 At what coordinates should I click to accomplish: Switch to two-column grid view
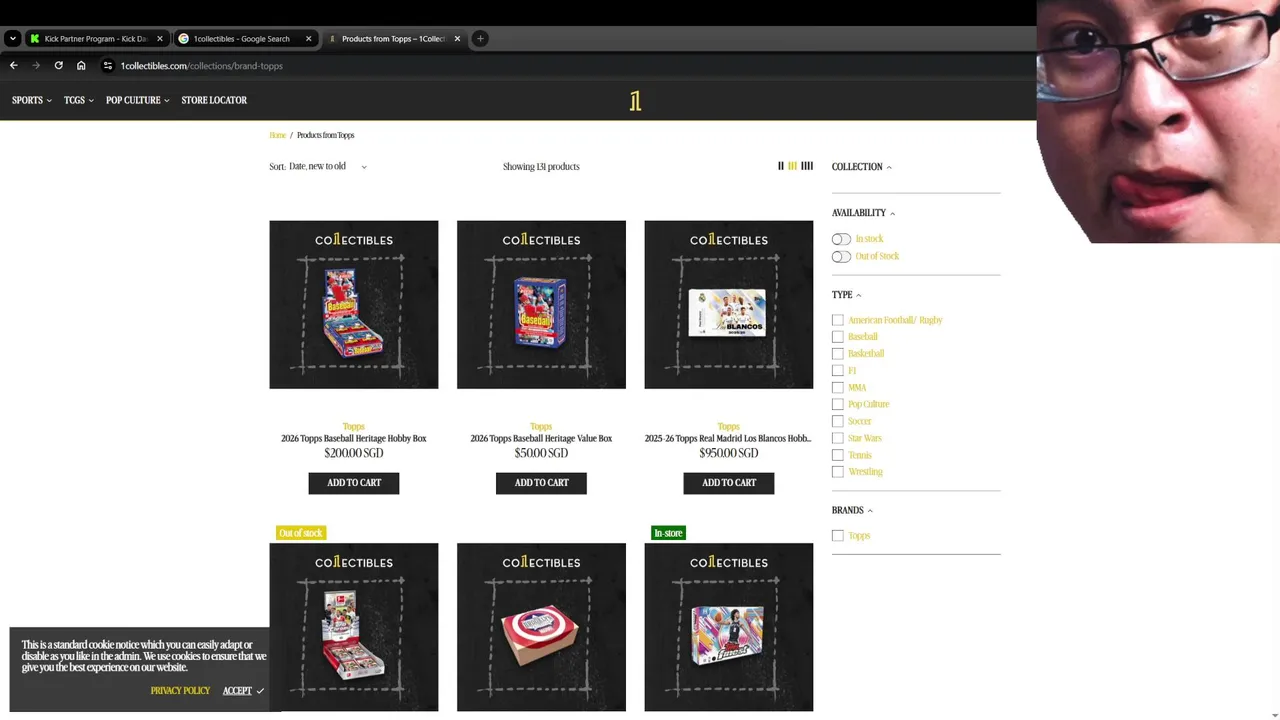(781, 166)
